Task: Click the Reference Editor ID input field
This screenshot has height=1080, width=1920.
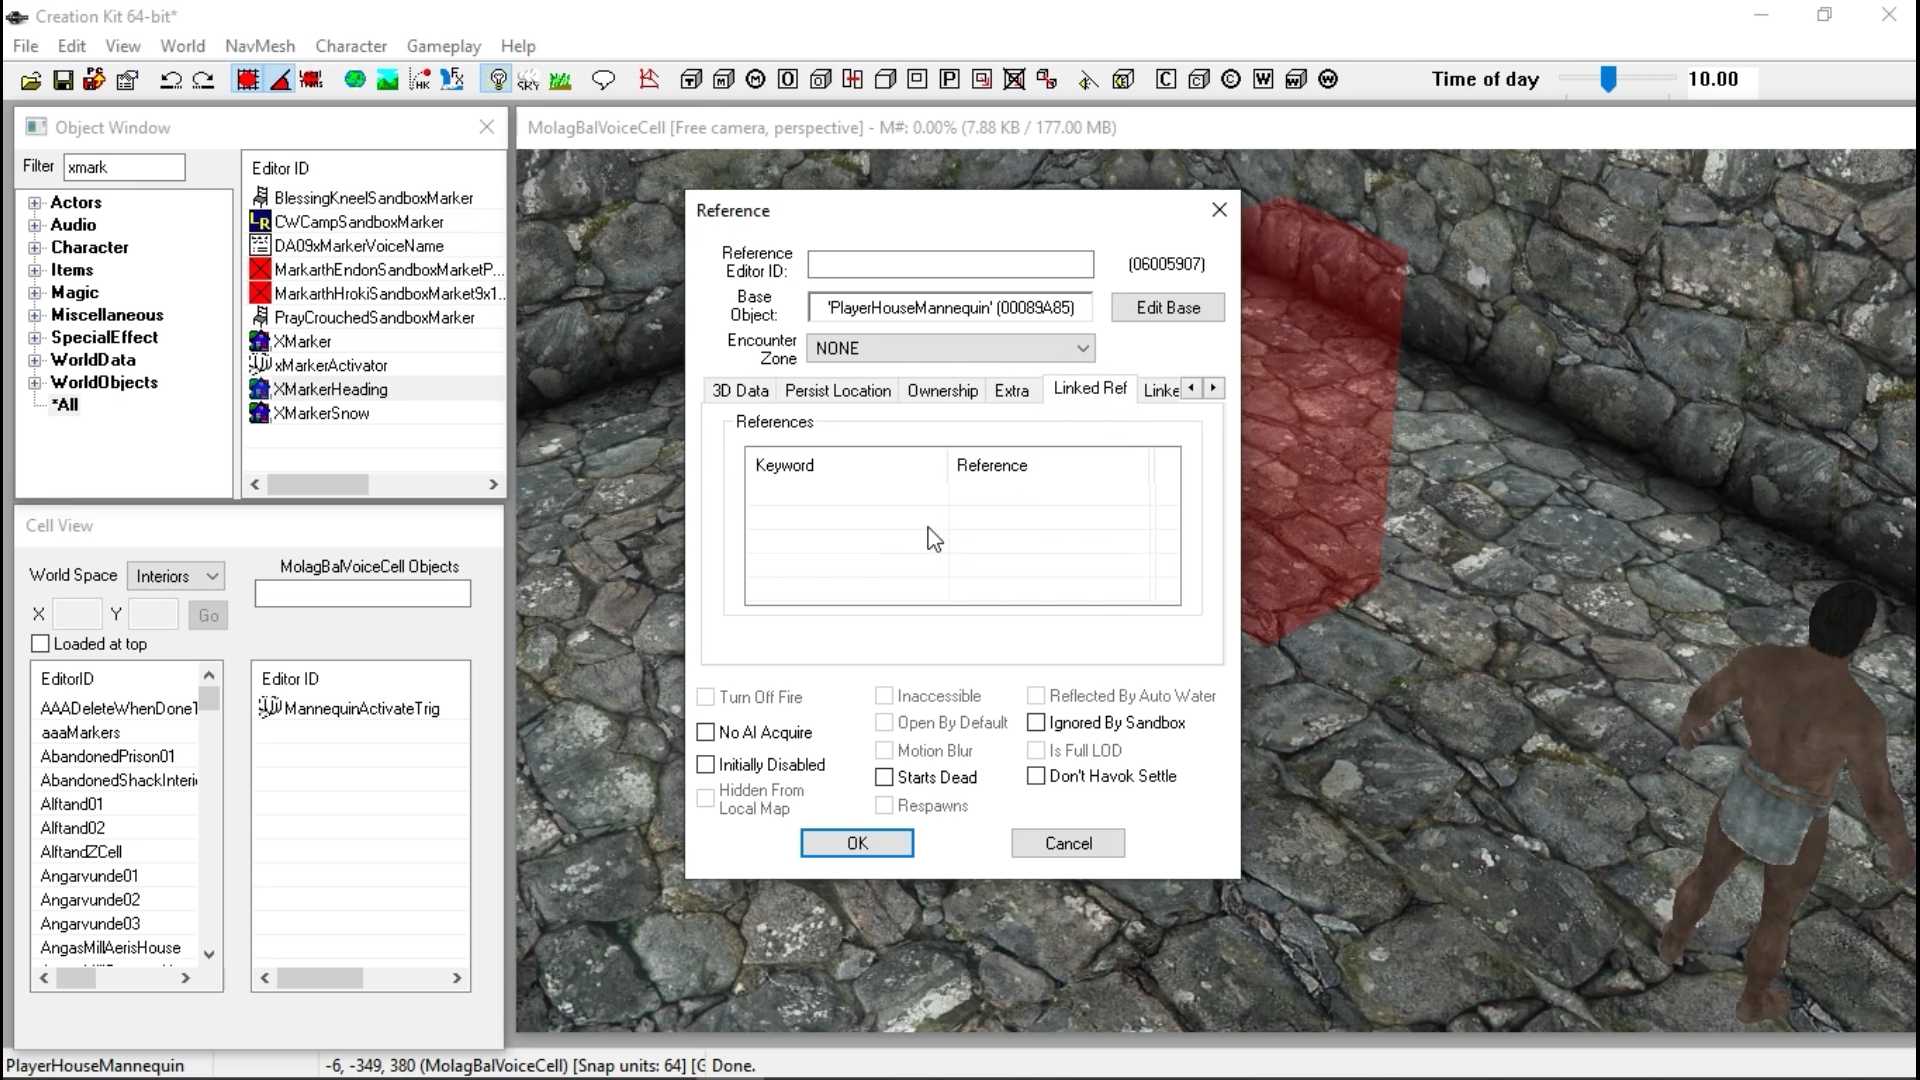Action: (x=950, y=264)
